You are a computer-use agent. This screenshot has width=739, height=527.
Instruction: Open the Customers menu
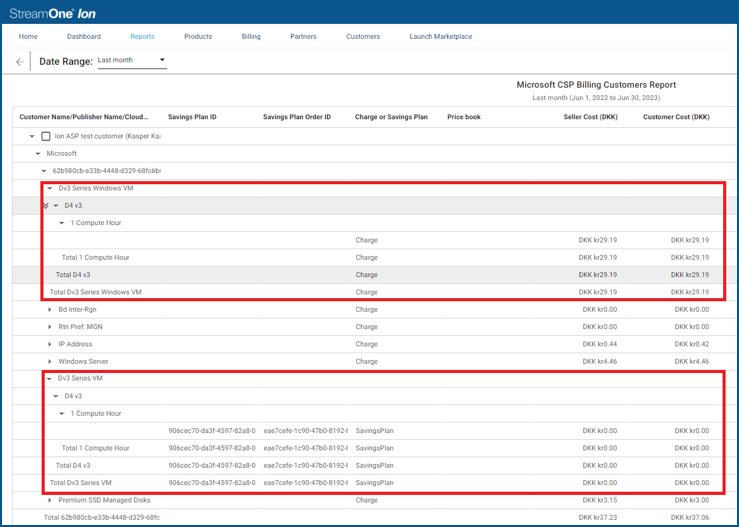pyautogui.click(x=363, y=36)
